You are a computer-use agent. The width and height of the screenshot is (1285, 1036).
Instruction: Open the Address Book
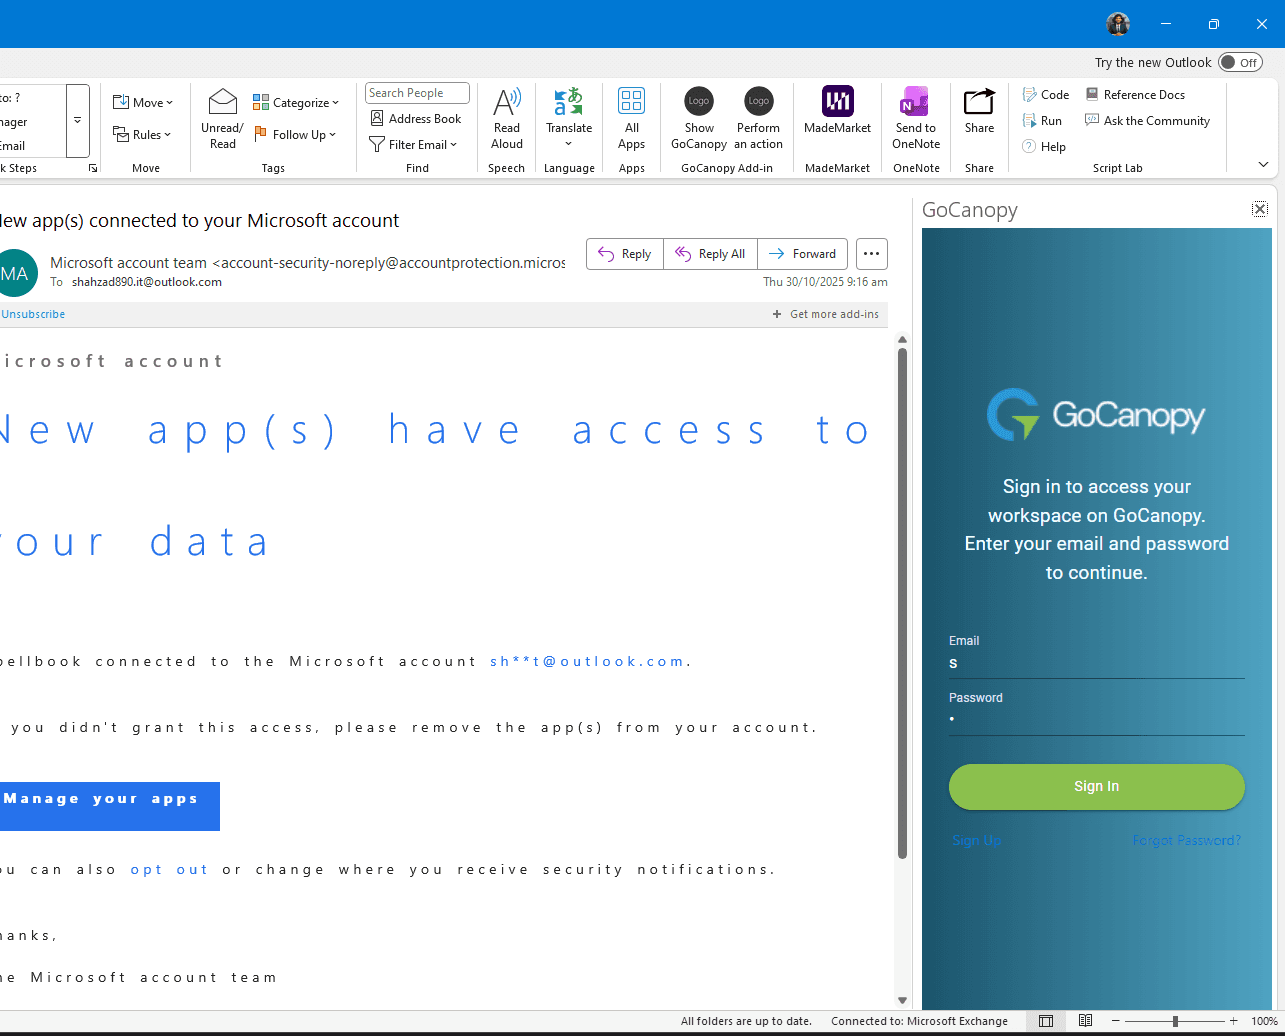[415, 118]
